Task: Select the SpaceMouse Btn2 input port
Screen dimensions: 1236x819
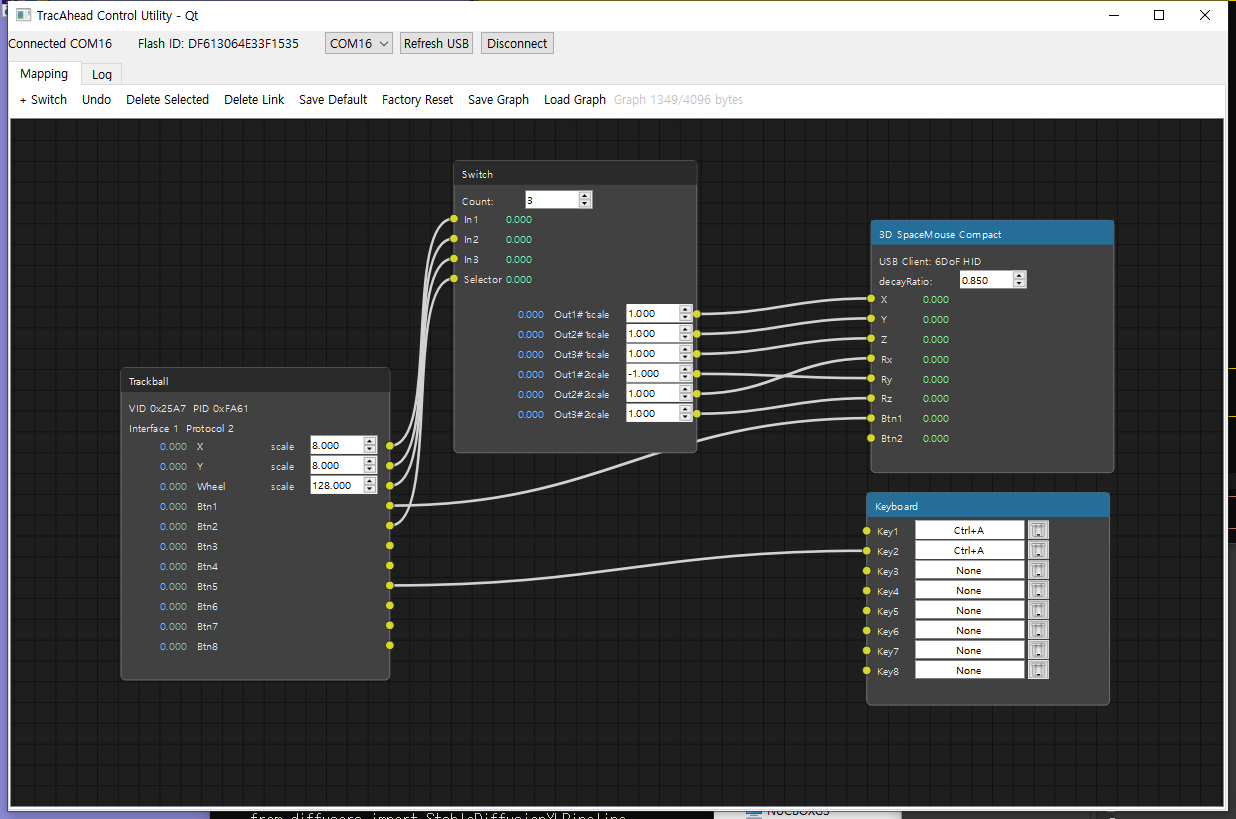Action: pos(871,438)
